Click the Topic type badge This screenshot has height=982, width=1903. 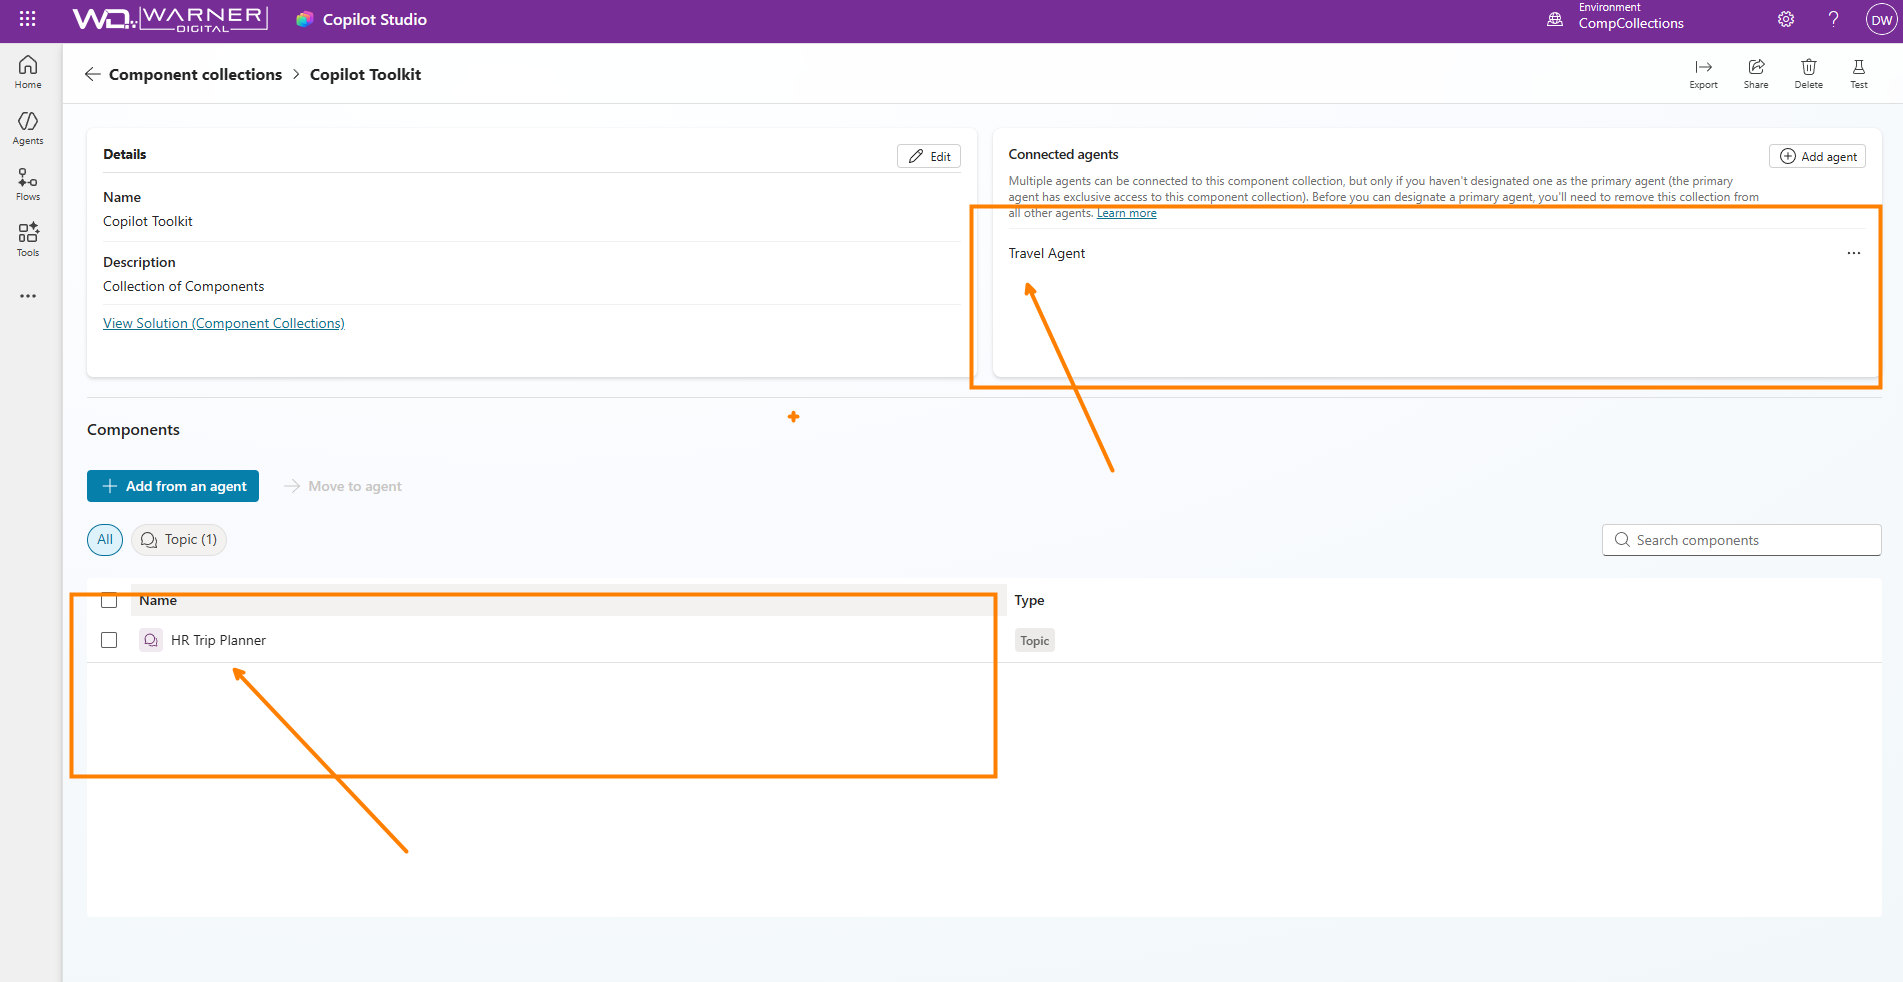[1035, 641]
